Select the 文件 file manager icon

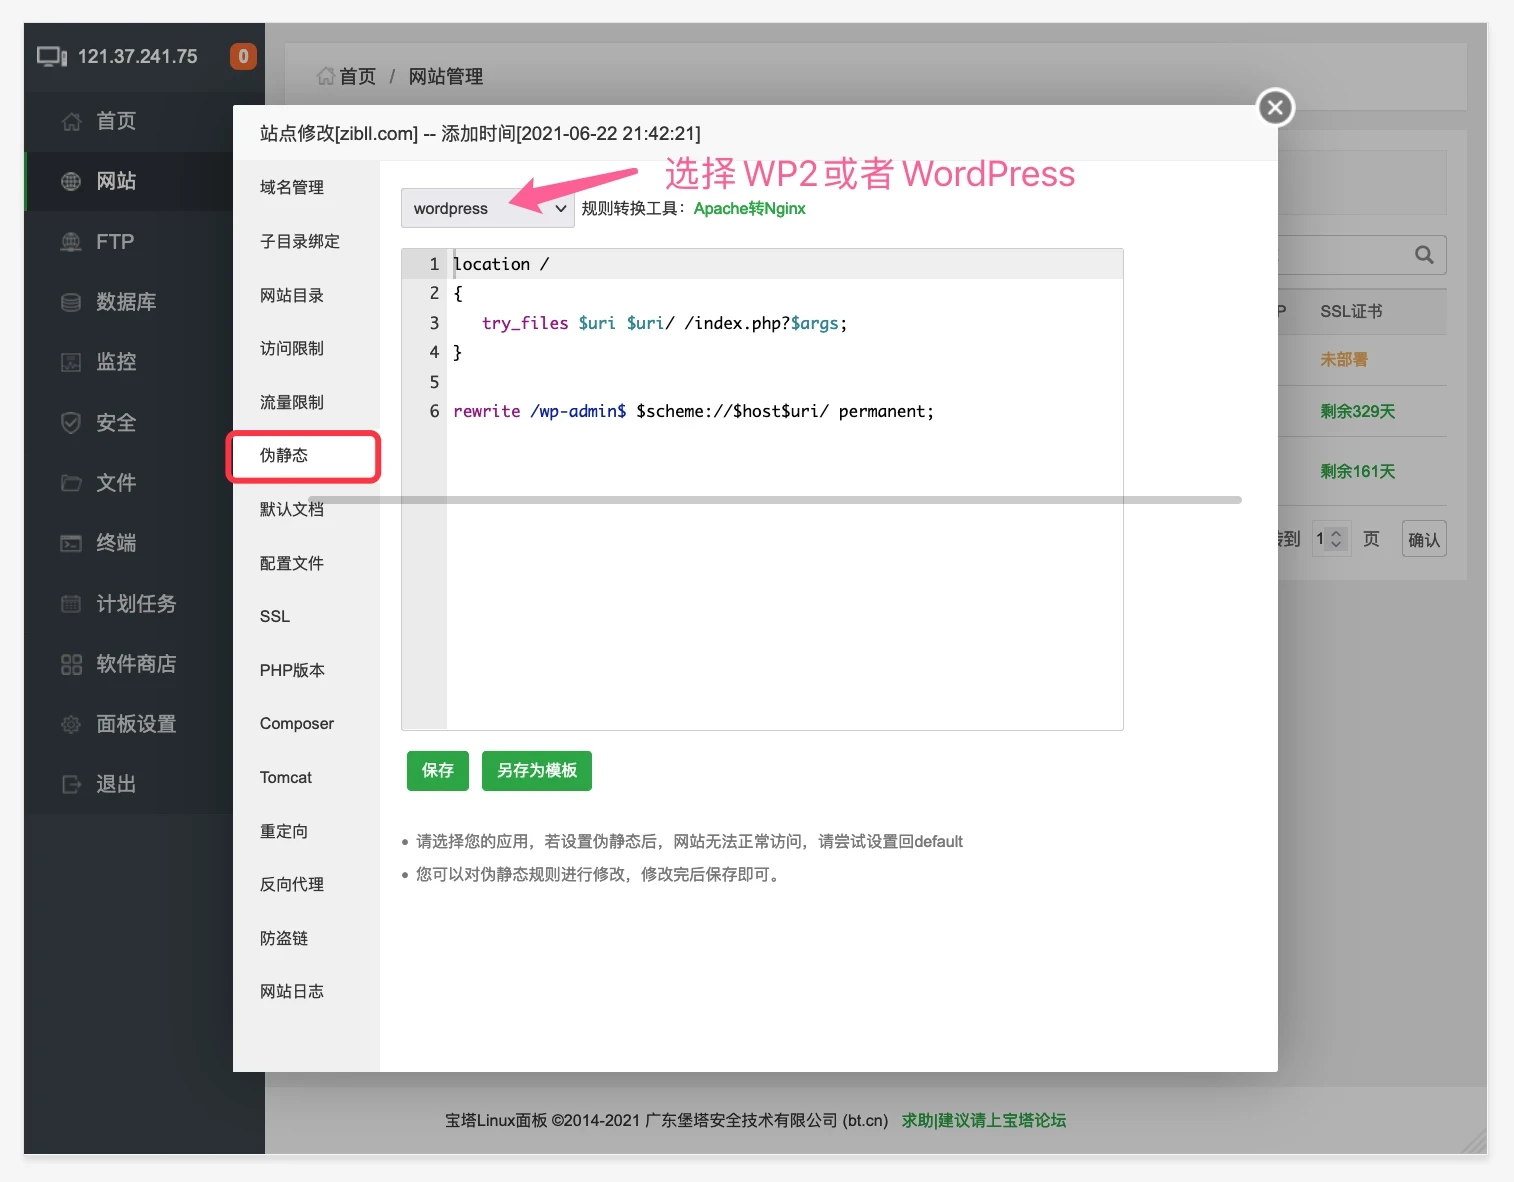71,482
